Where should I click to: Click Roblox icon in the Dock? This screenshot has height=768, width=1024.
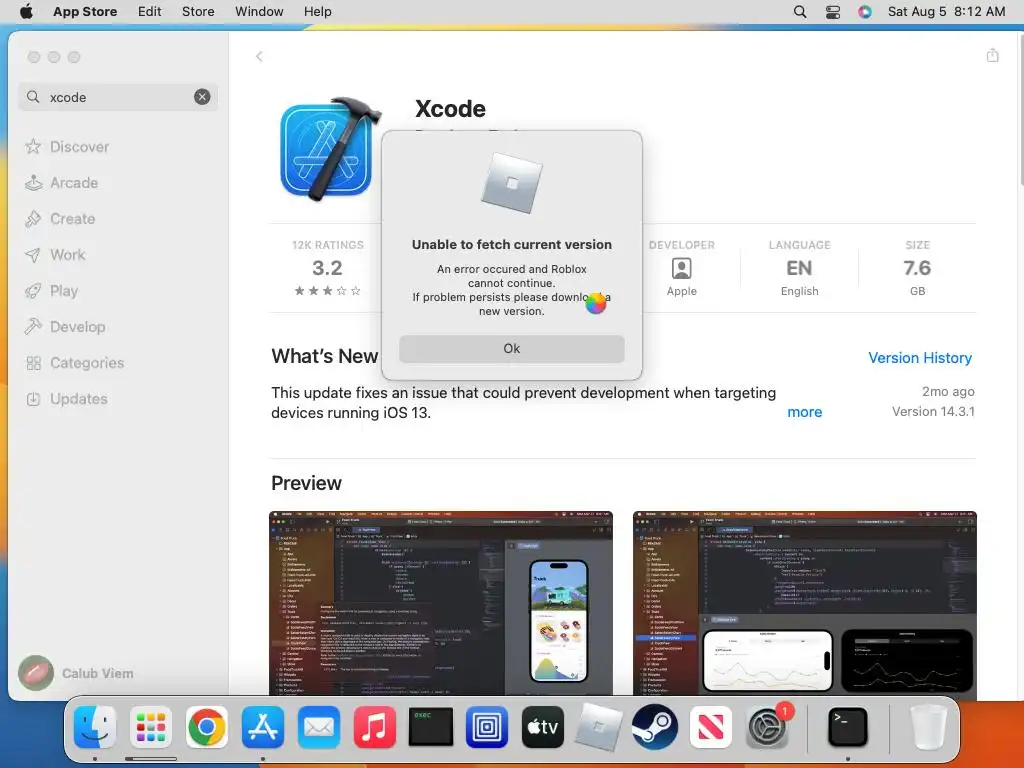(599, 727)
